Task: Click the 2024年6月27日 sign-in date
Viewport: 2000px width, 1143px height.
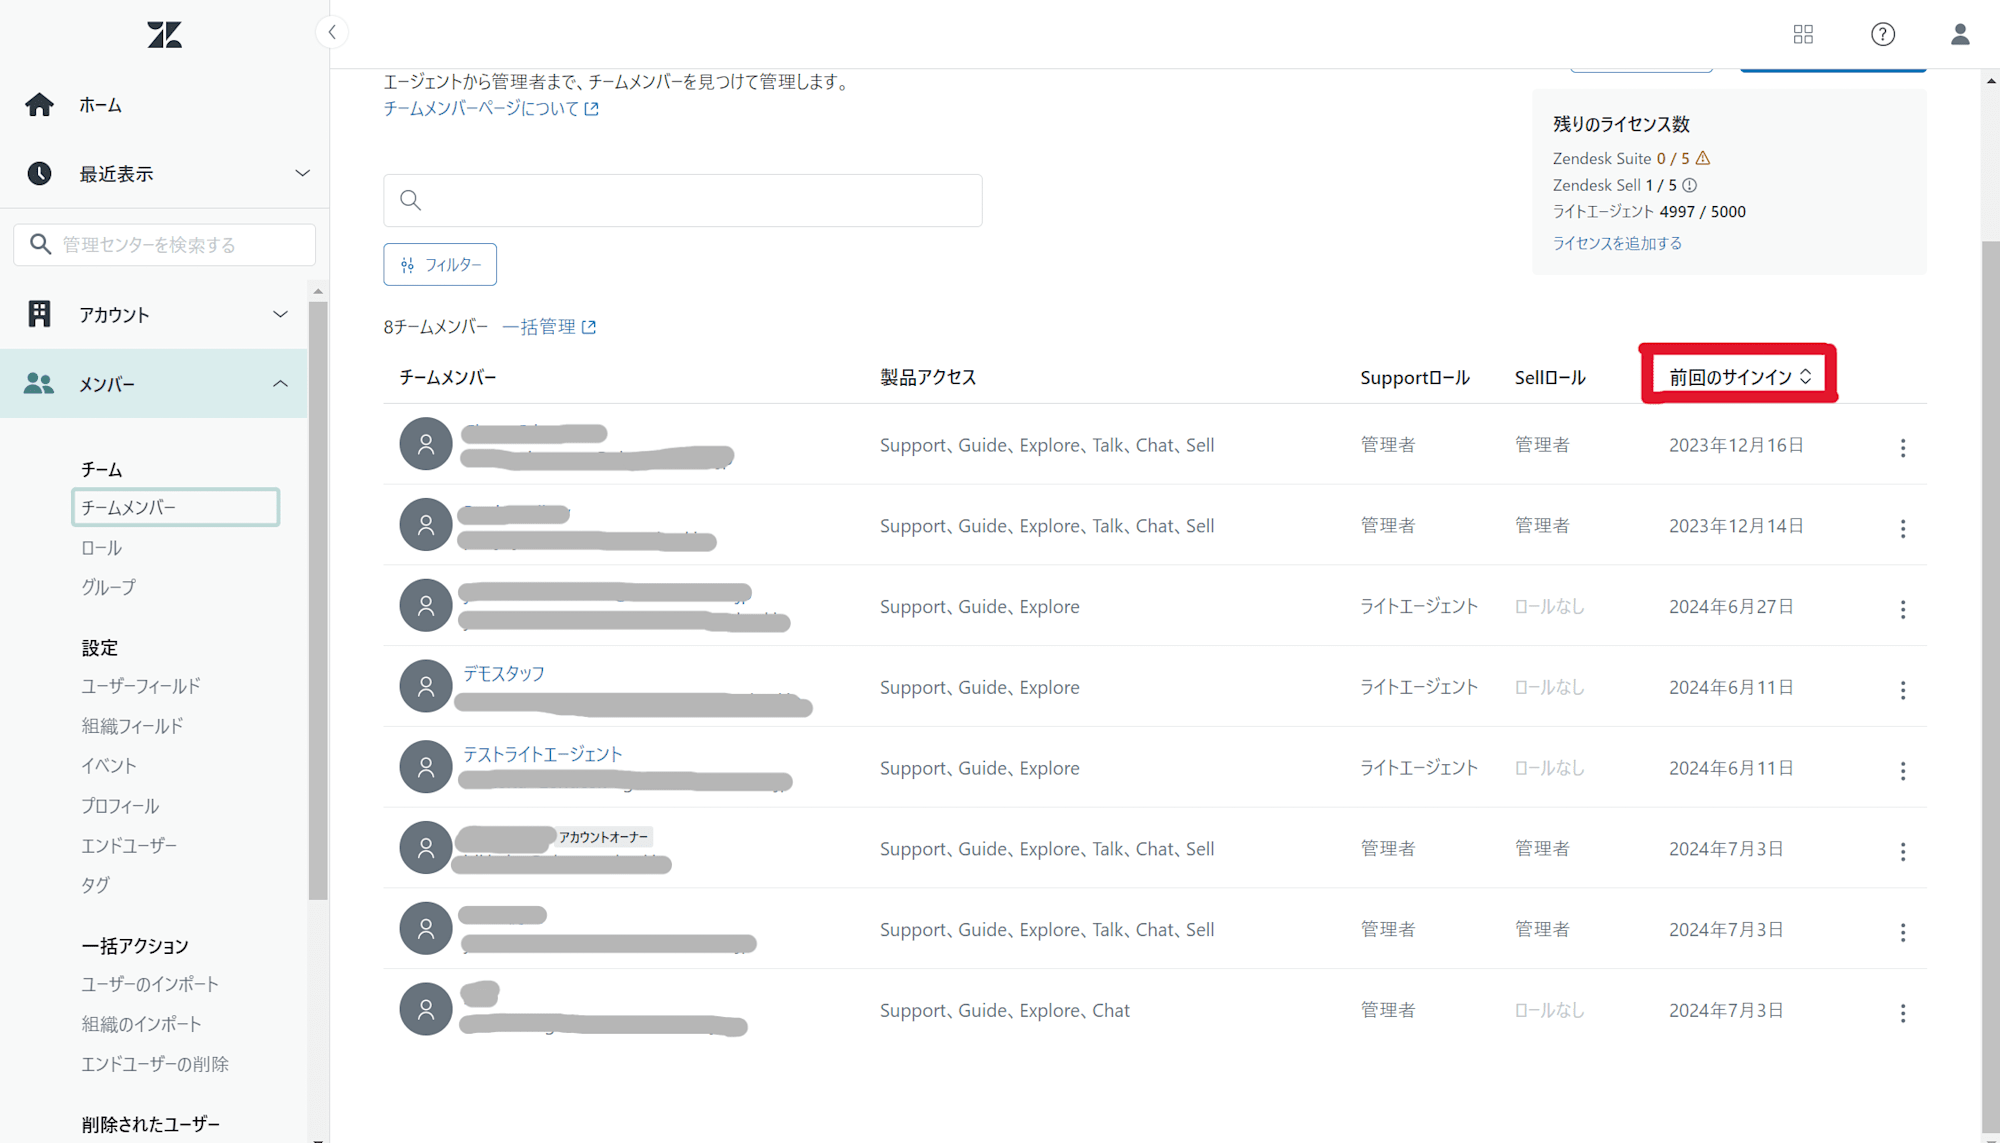Action: pyautogui.click(x=1731, y=606)
